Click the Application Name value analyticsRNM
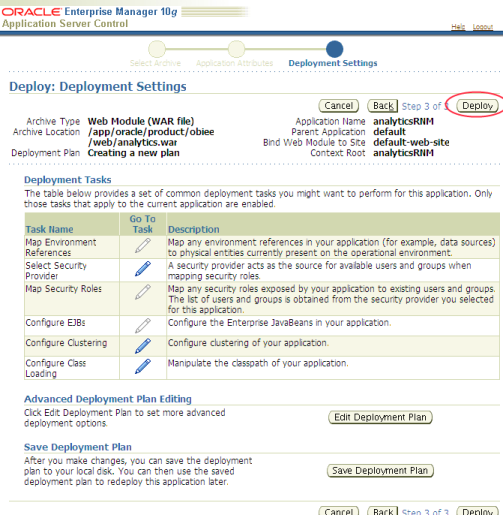 click(x=403, y=121)
